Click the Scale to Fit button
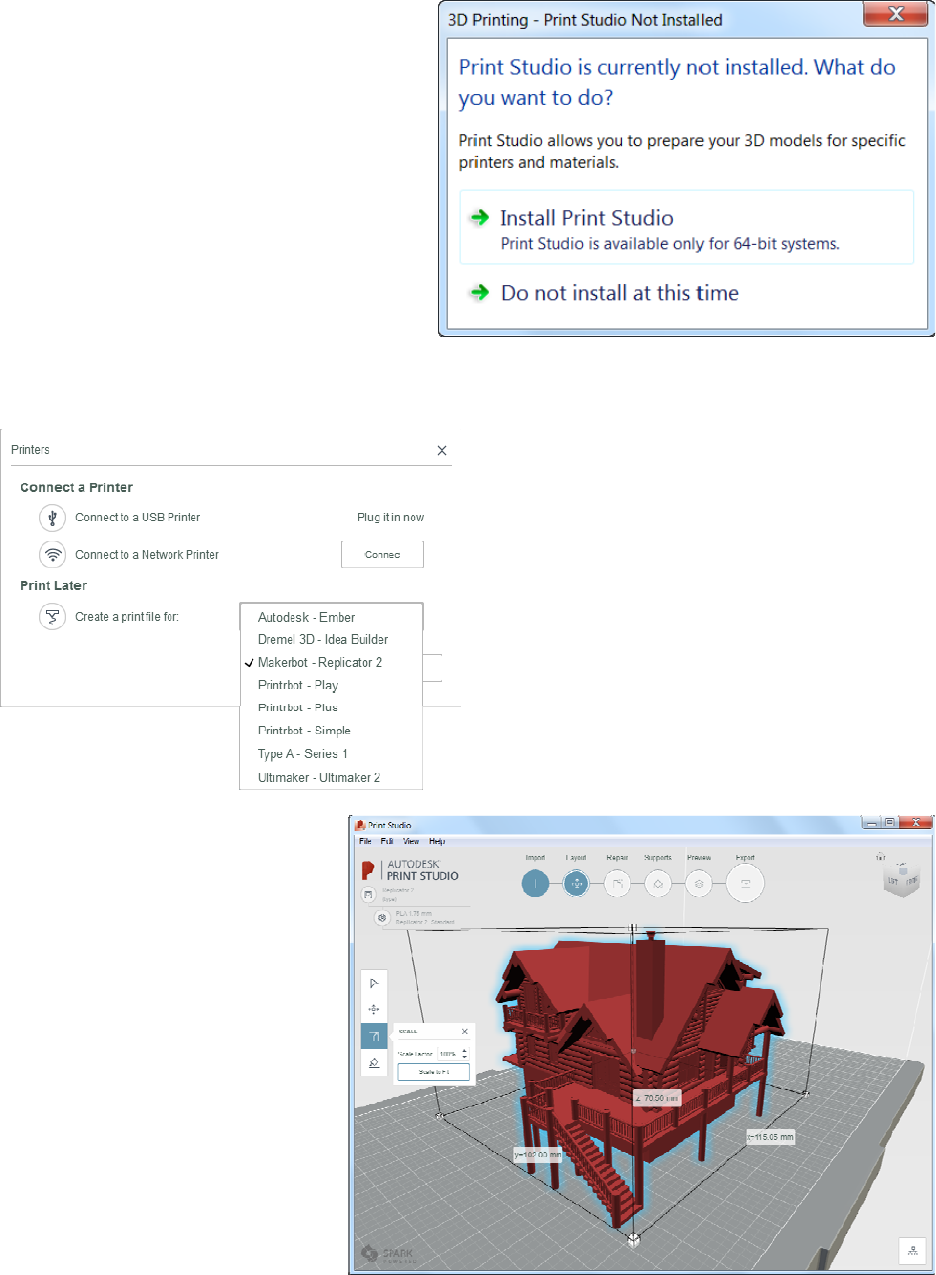The height and width of the screenshot is (1275, 936). point(433,1072)
